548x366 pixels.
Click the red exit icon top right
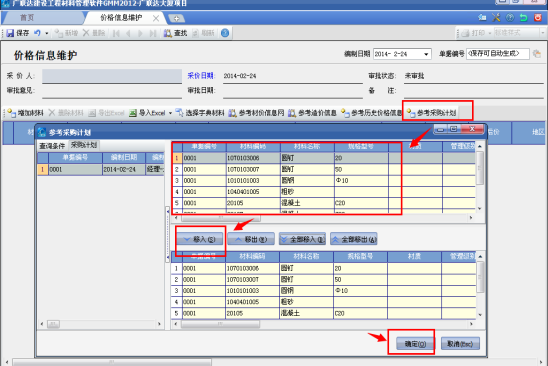[538, 17]
